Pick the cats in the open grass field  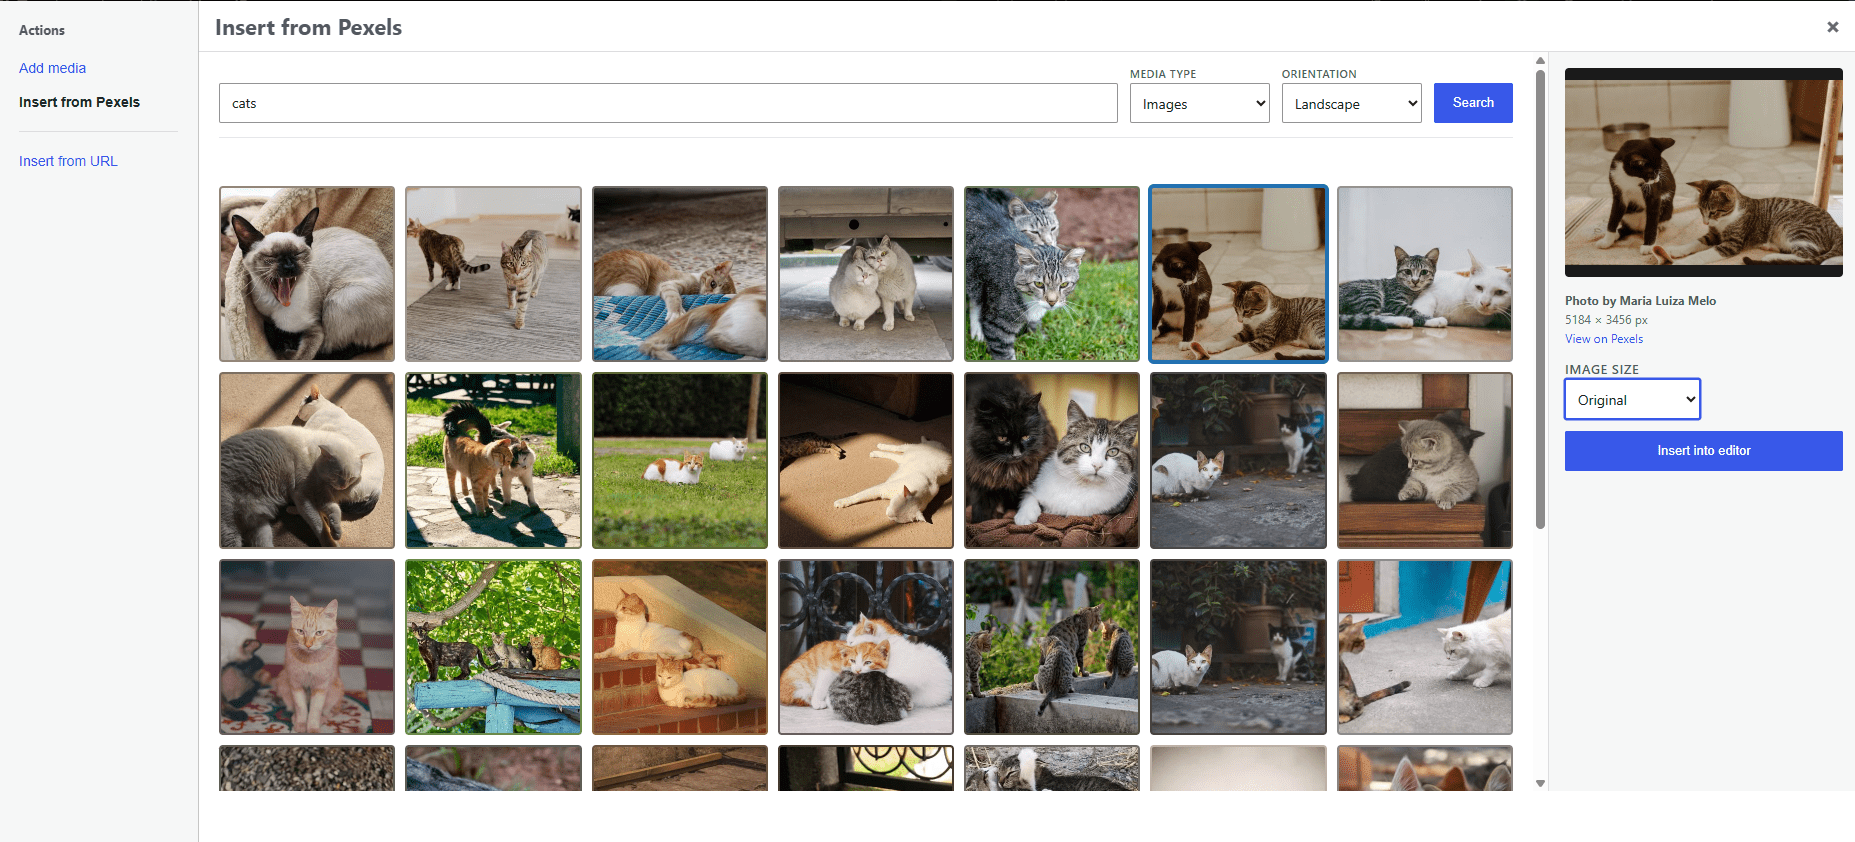pos(680,460)
